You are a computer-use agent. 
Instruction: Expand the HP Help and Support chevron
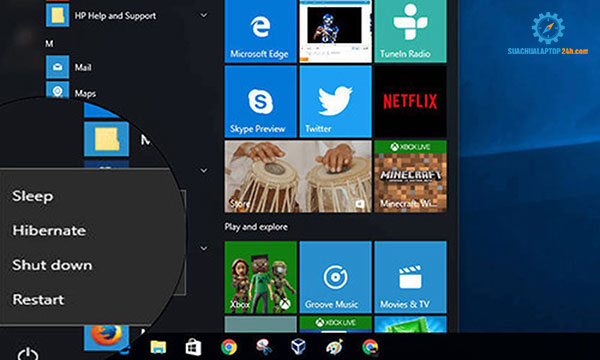click(x=204, y=15)
